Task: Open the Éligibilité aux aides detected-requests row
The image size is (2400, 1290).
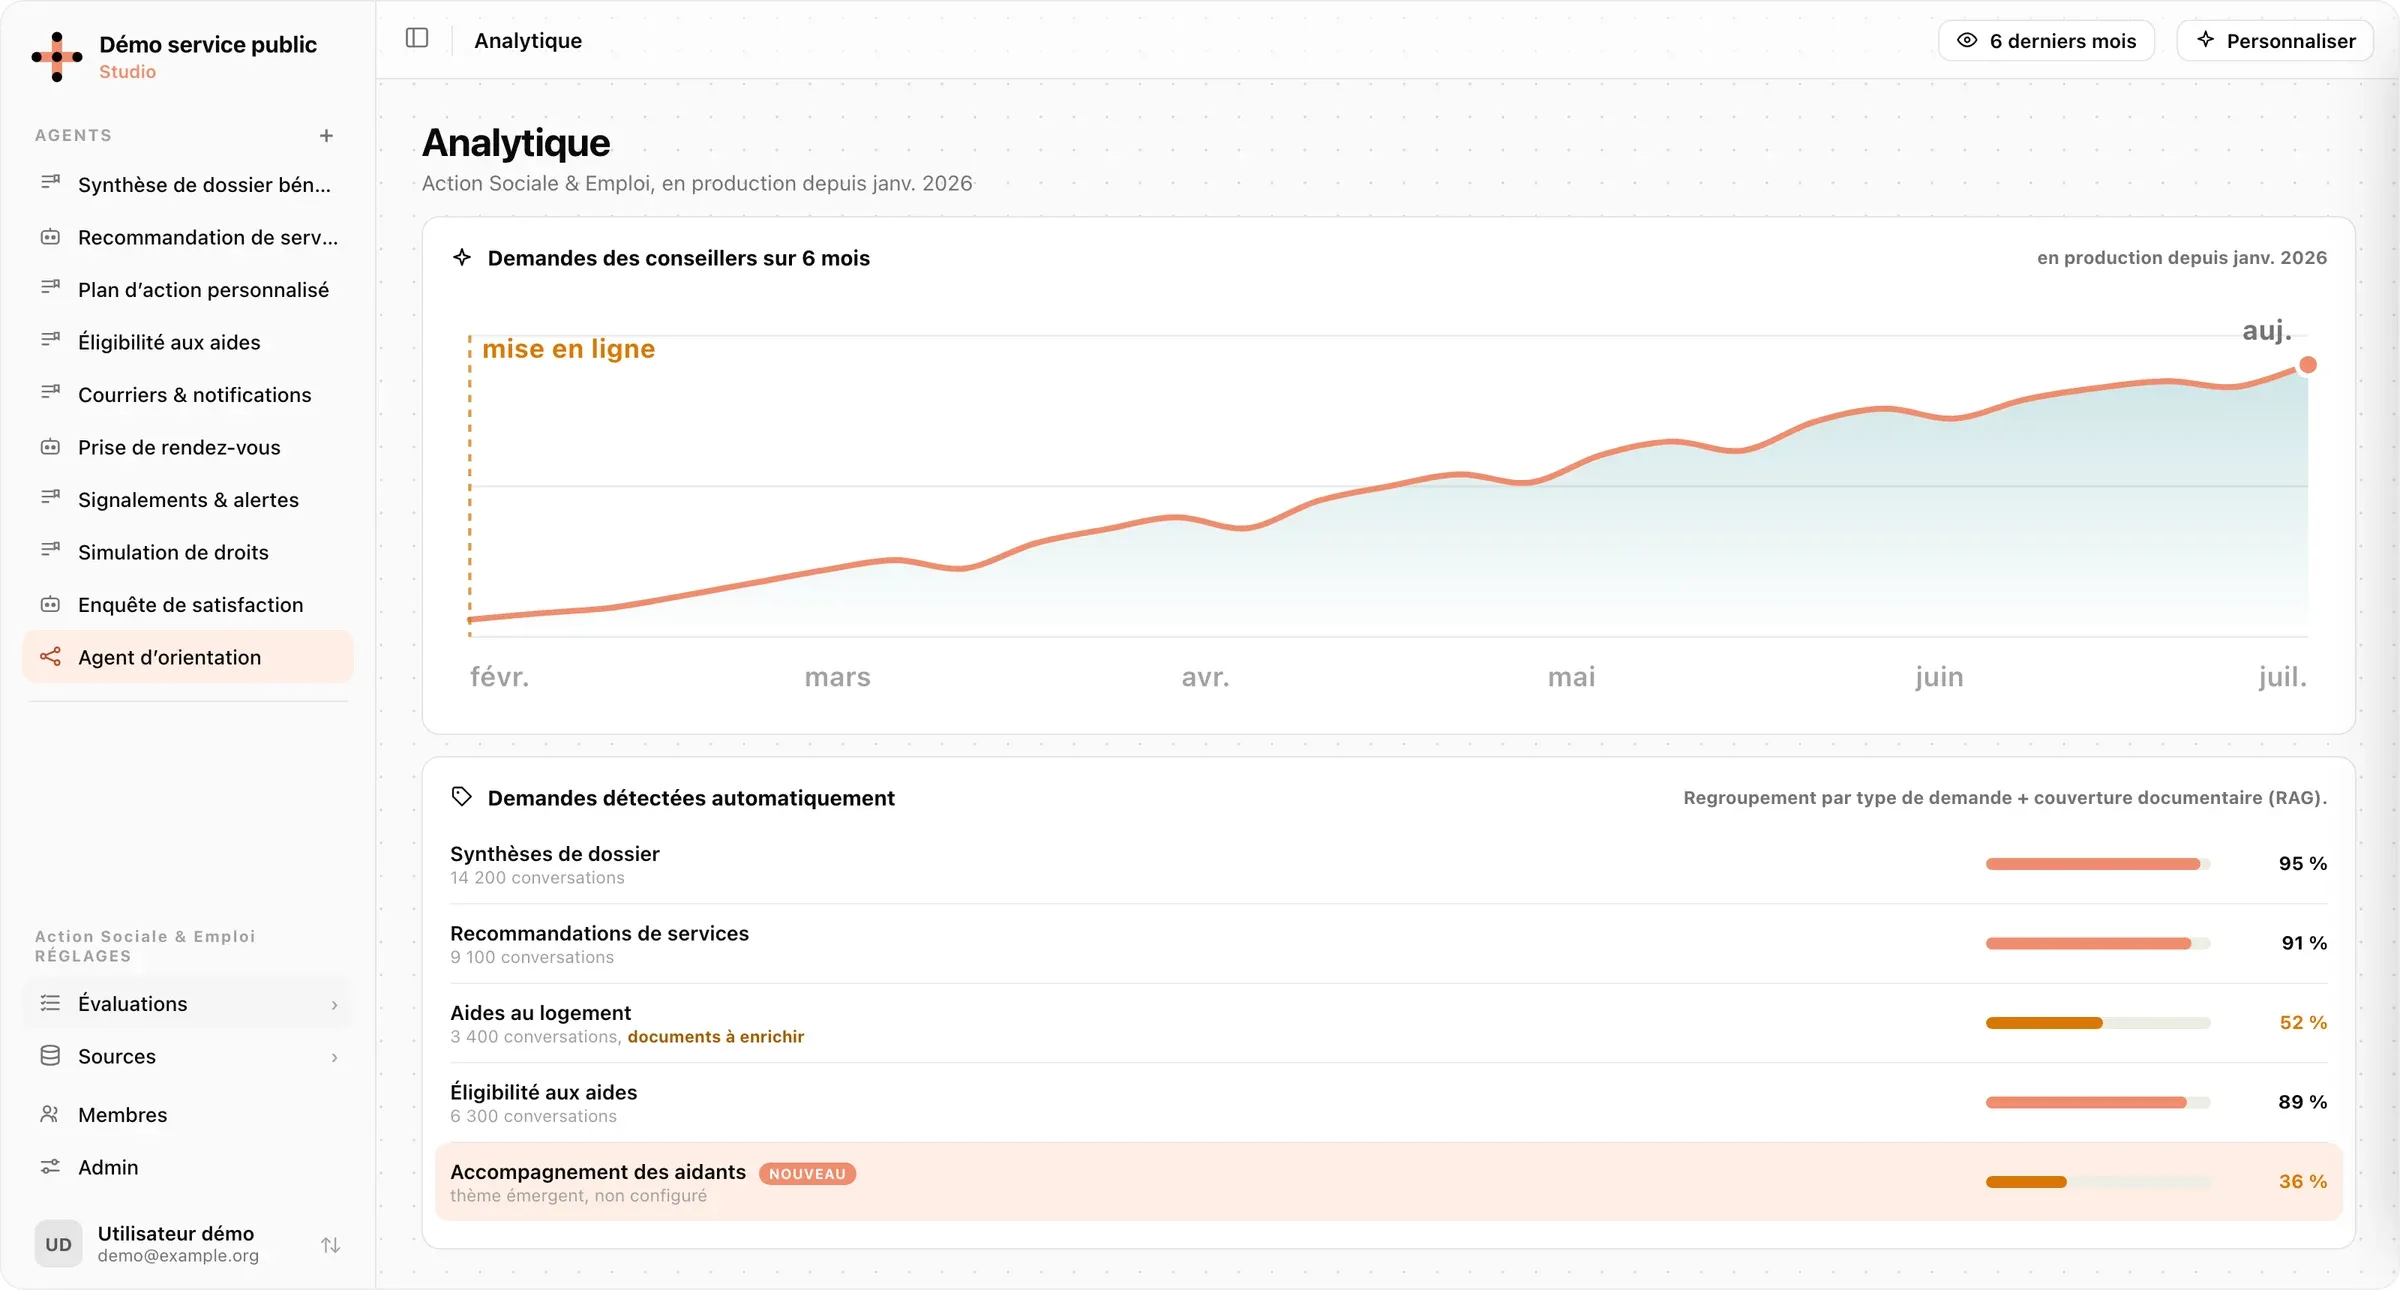Action: click(x=1388, y=1102)
